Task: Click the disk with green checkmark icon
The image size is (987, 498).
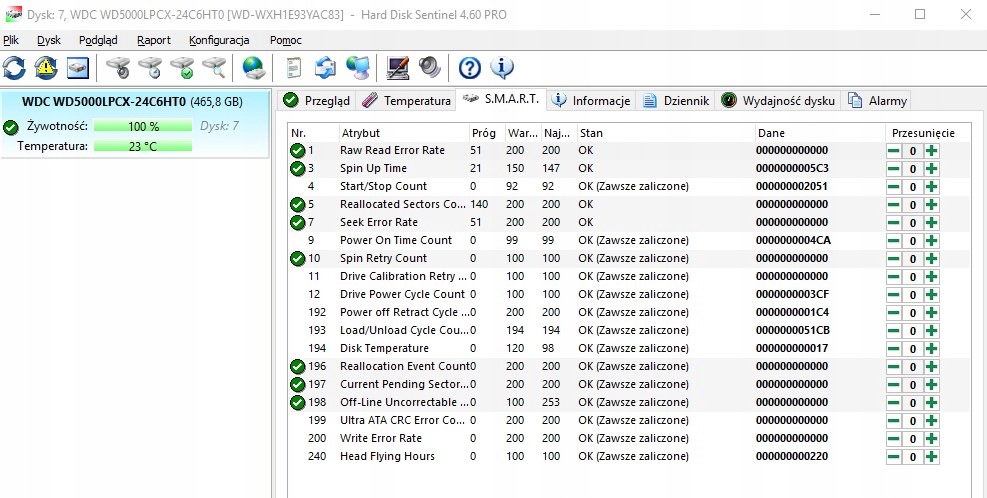Action: 182,67
